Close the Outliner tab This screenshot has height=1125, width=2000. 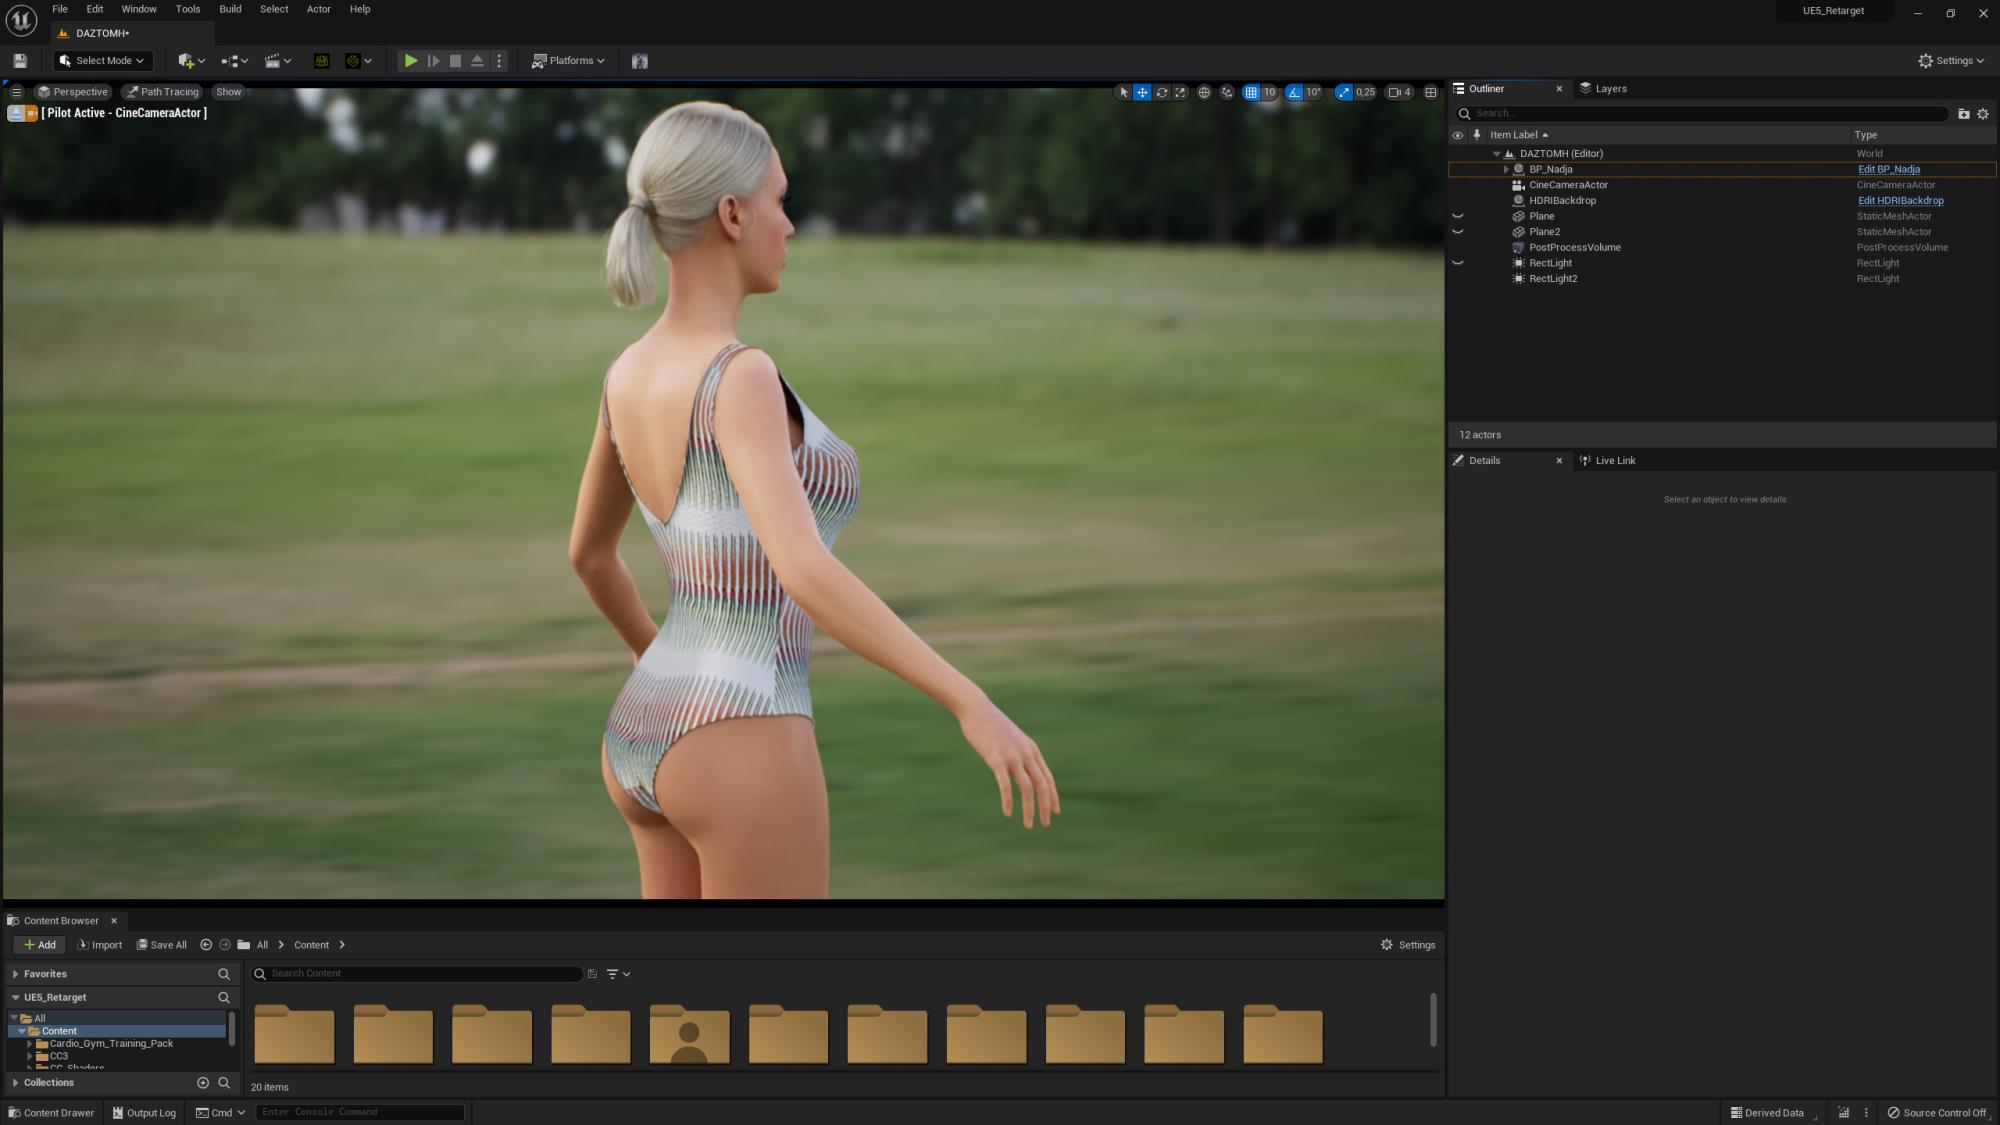click(1559, 89)
